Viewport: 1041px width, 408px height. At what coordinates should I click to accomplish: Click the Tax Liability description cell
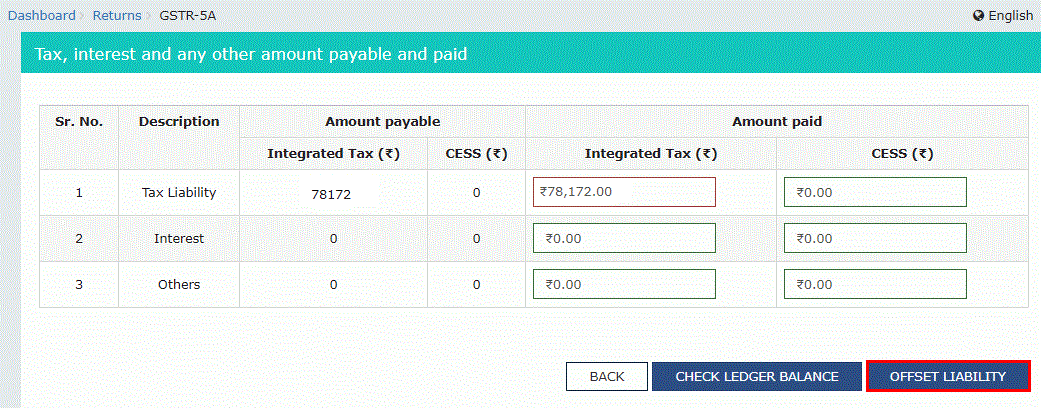click(179, 192)
